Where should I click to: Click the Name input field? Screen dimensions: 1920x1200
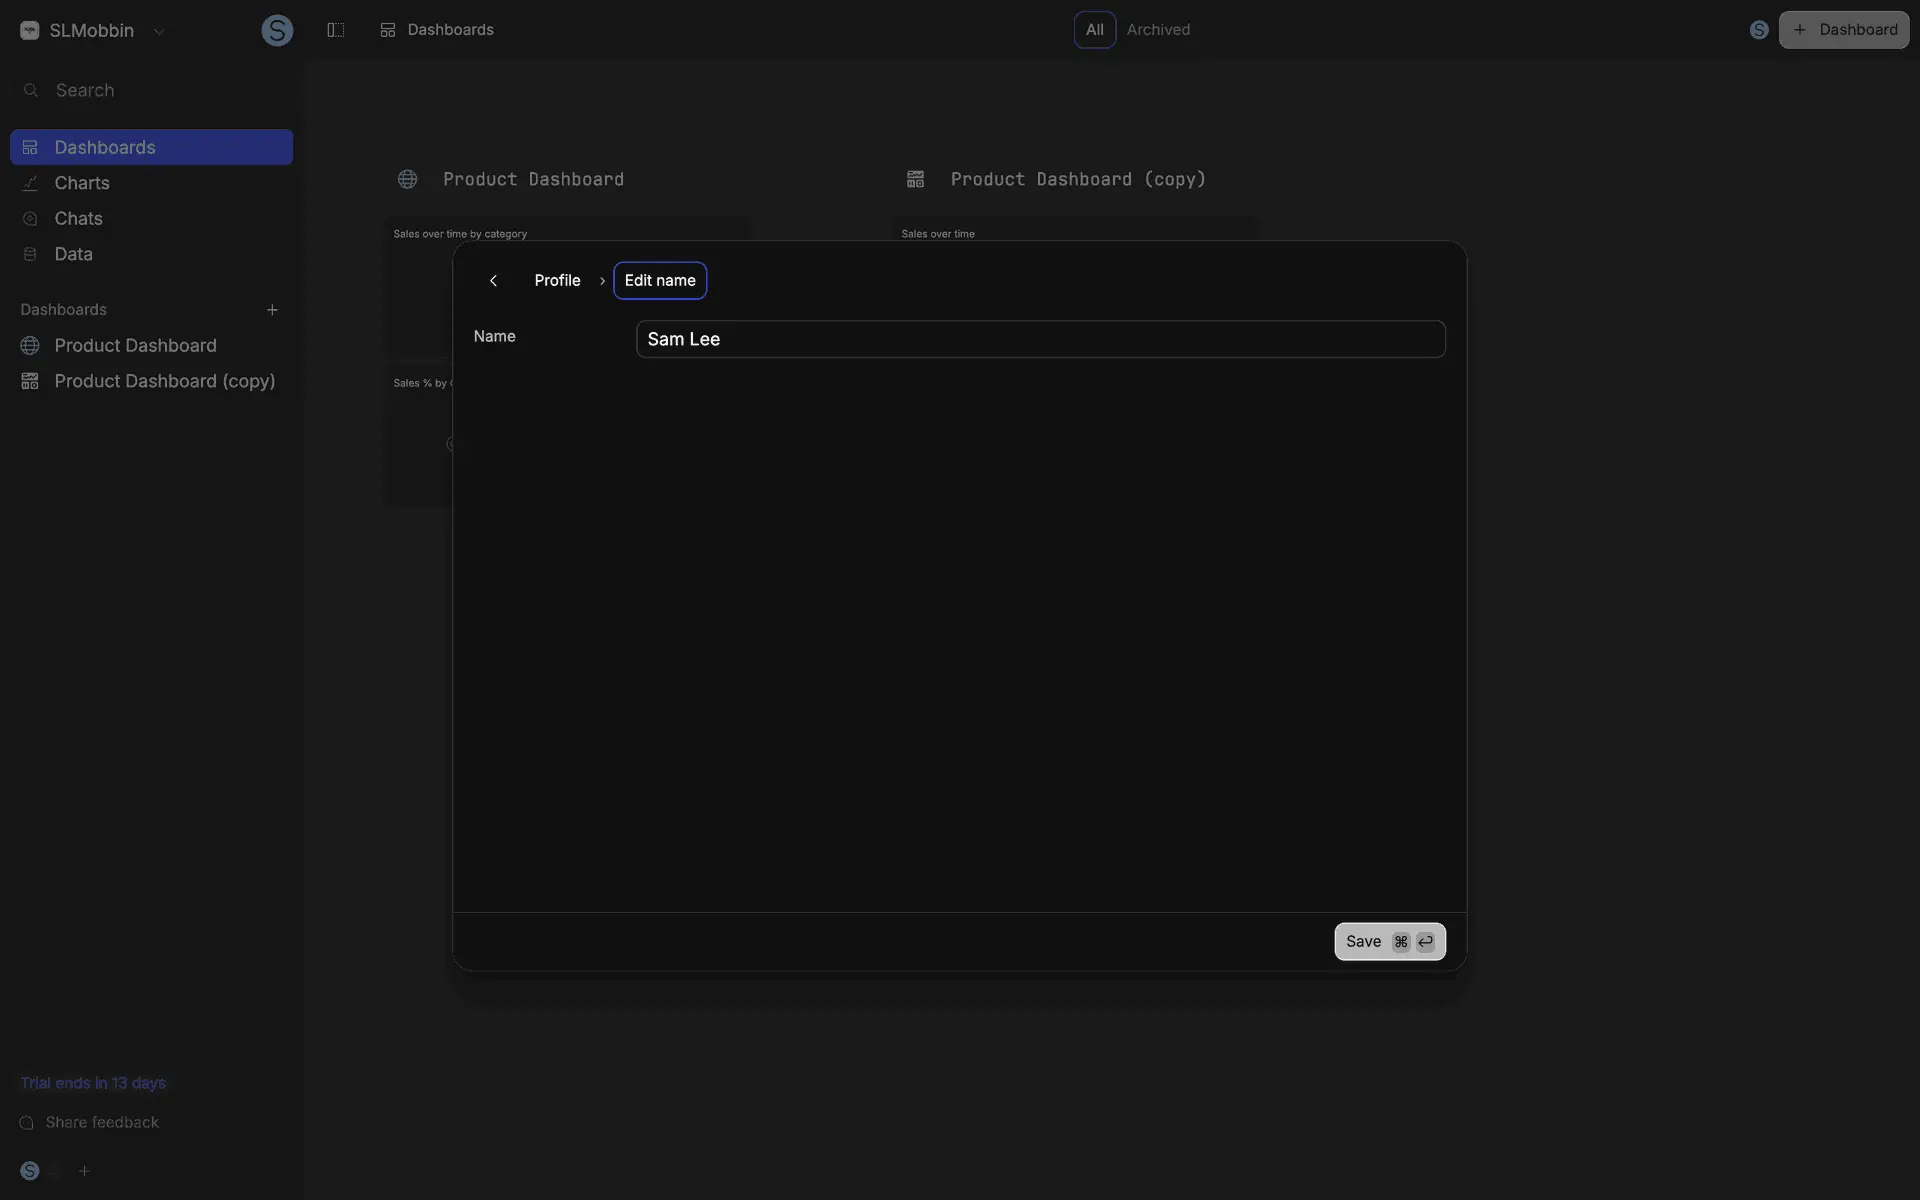tap(1040, 339)
